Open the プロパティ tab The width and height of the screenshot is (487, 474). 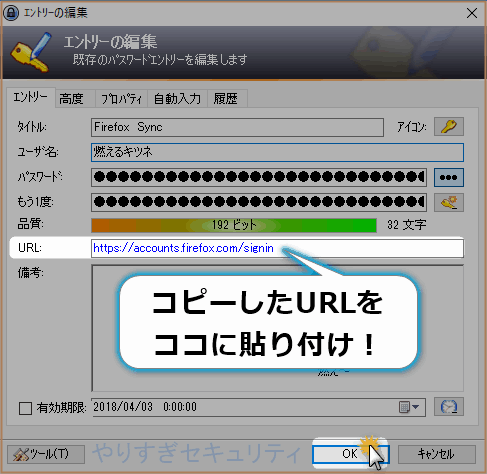point(121,99)
